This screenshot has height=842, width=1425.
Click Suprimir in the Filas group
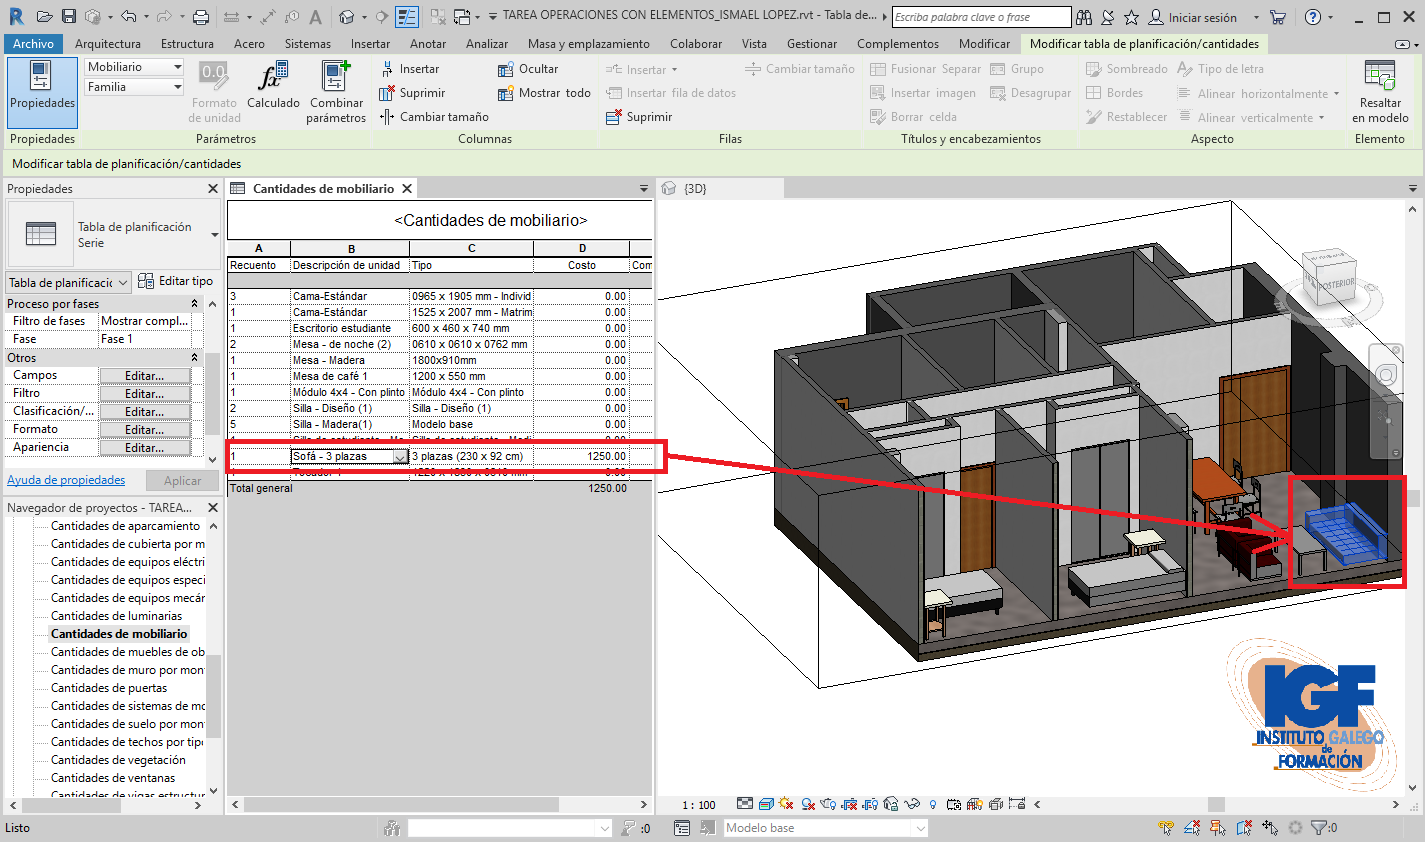coord(639,117)
